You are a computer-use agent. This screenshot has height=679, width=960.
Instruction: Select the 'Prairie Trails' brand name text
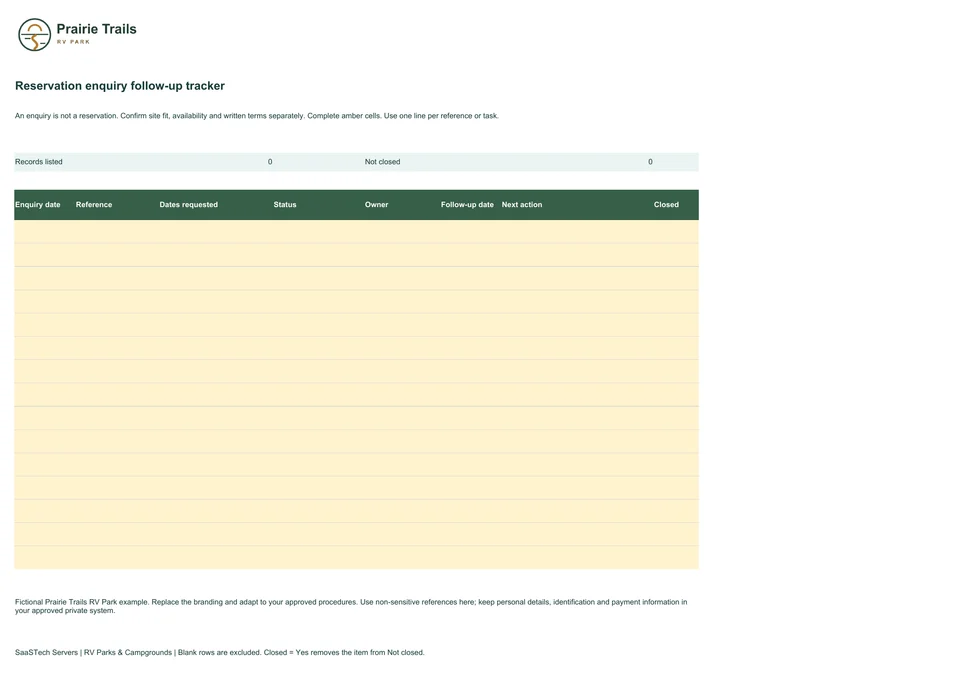[x=96, y=29]
